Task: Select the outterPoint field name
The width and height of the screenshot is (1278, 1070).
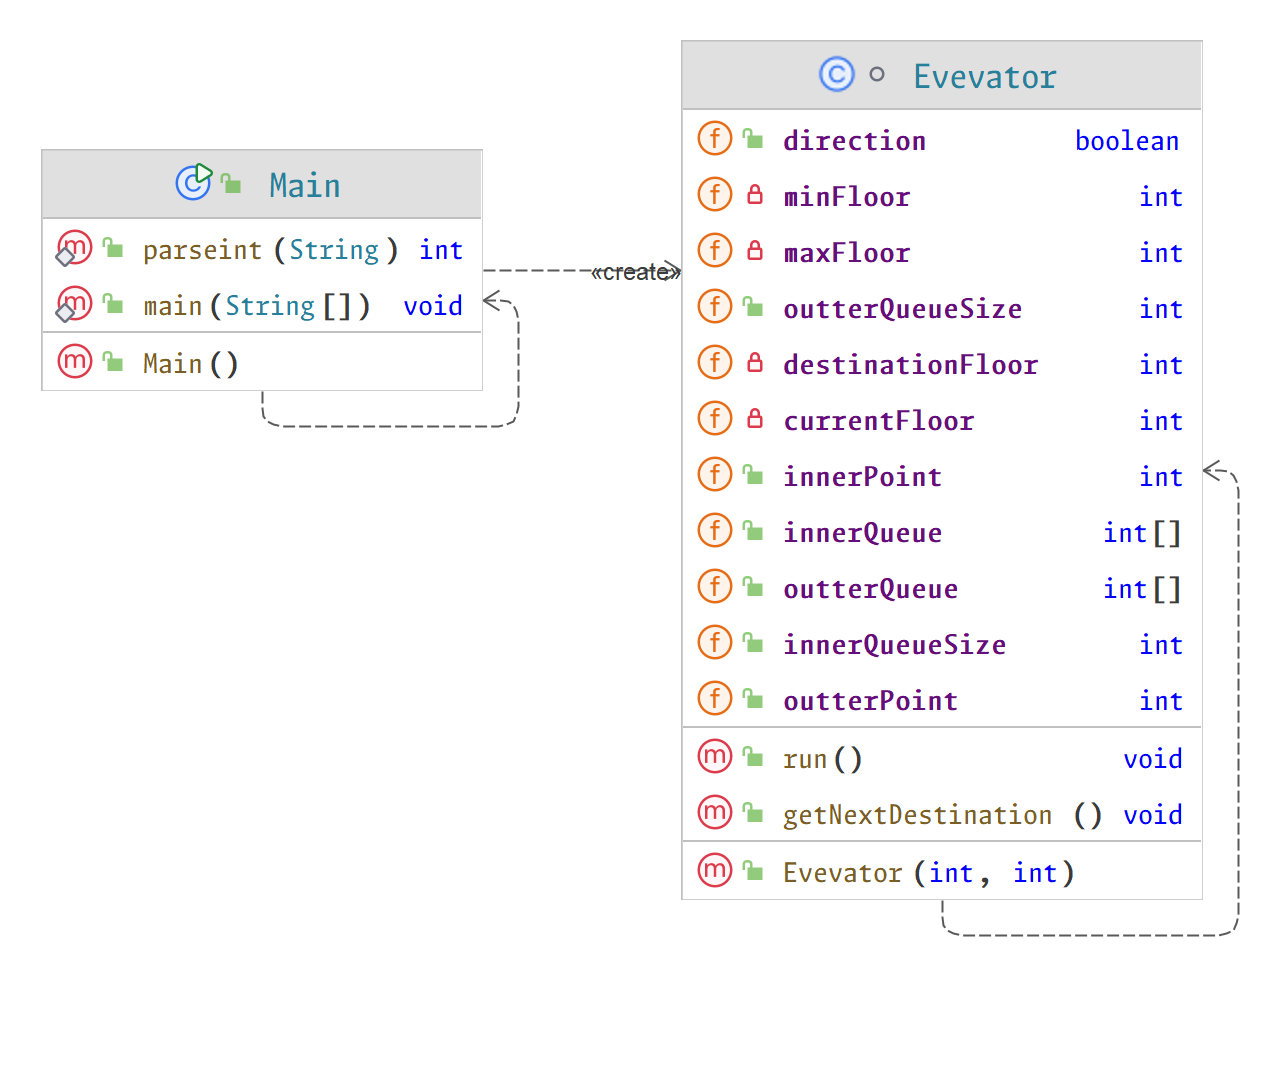Action: pyautogui.click(x=871, y=701)
